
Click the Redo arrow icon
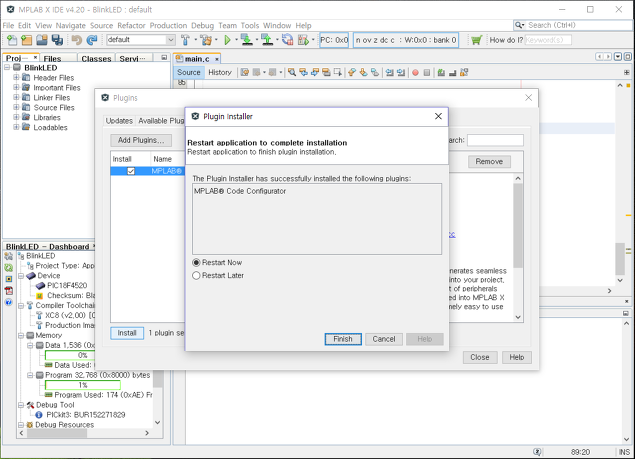[x=92, y=40]
